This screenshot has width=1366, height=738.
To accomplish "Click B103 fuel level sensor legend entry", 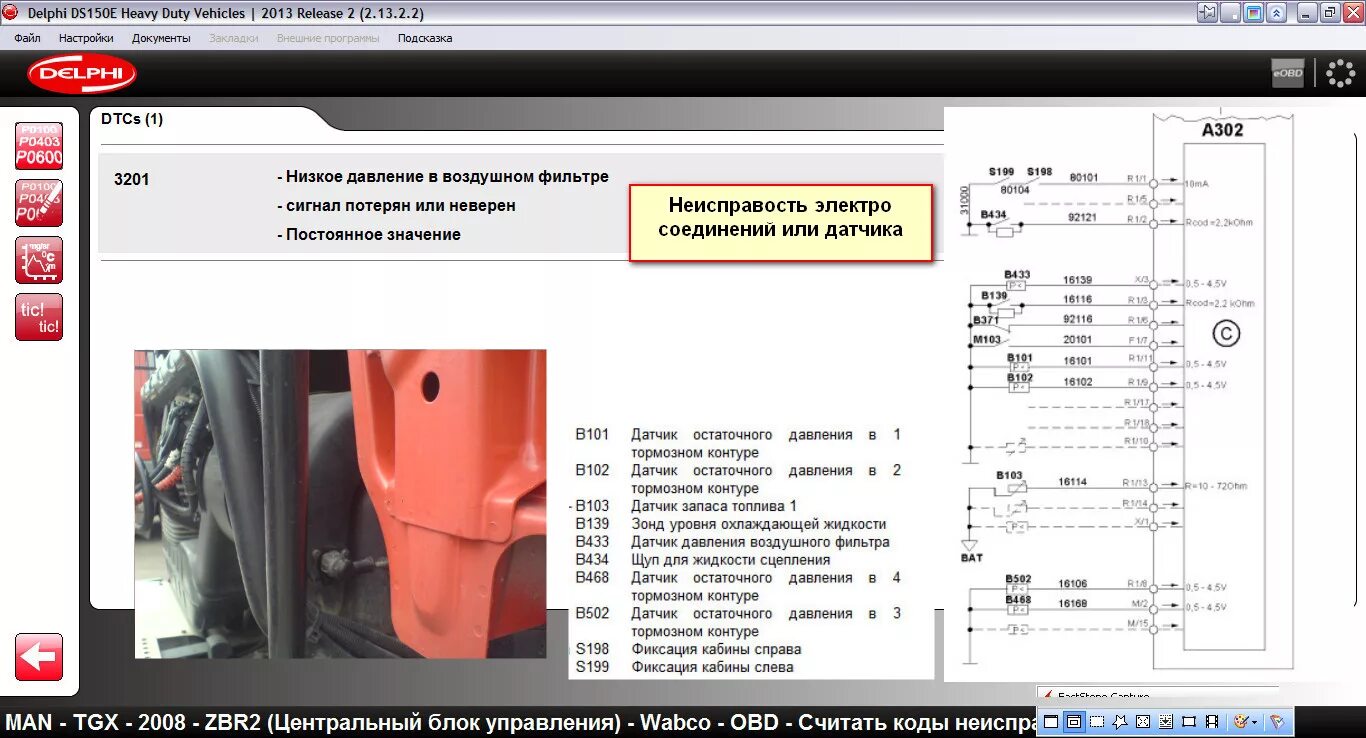I will point(686,506).
